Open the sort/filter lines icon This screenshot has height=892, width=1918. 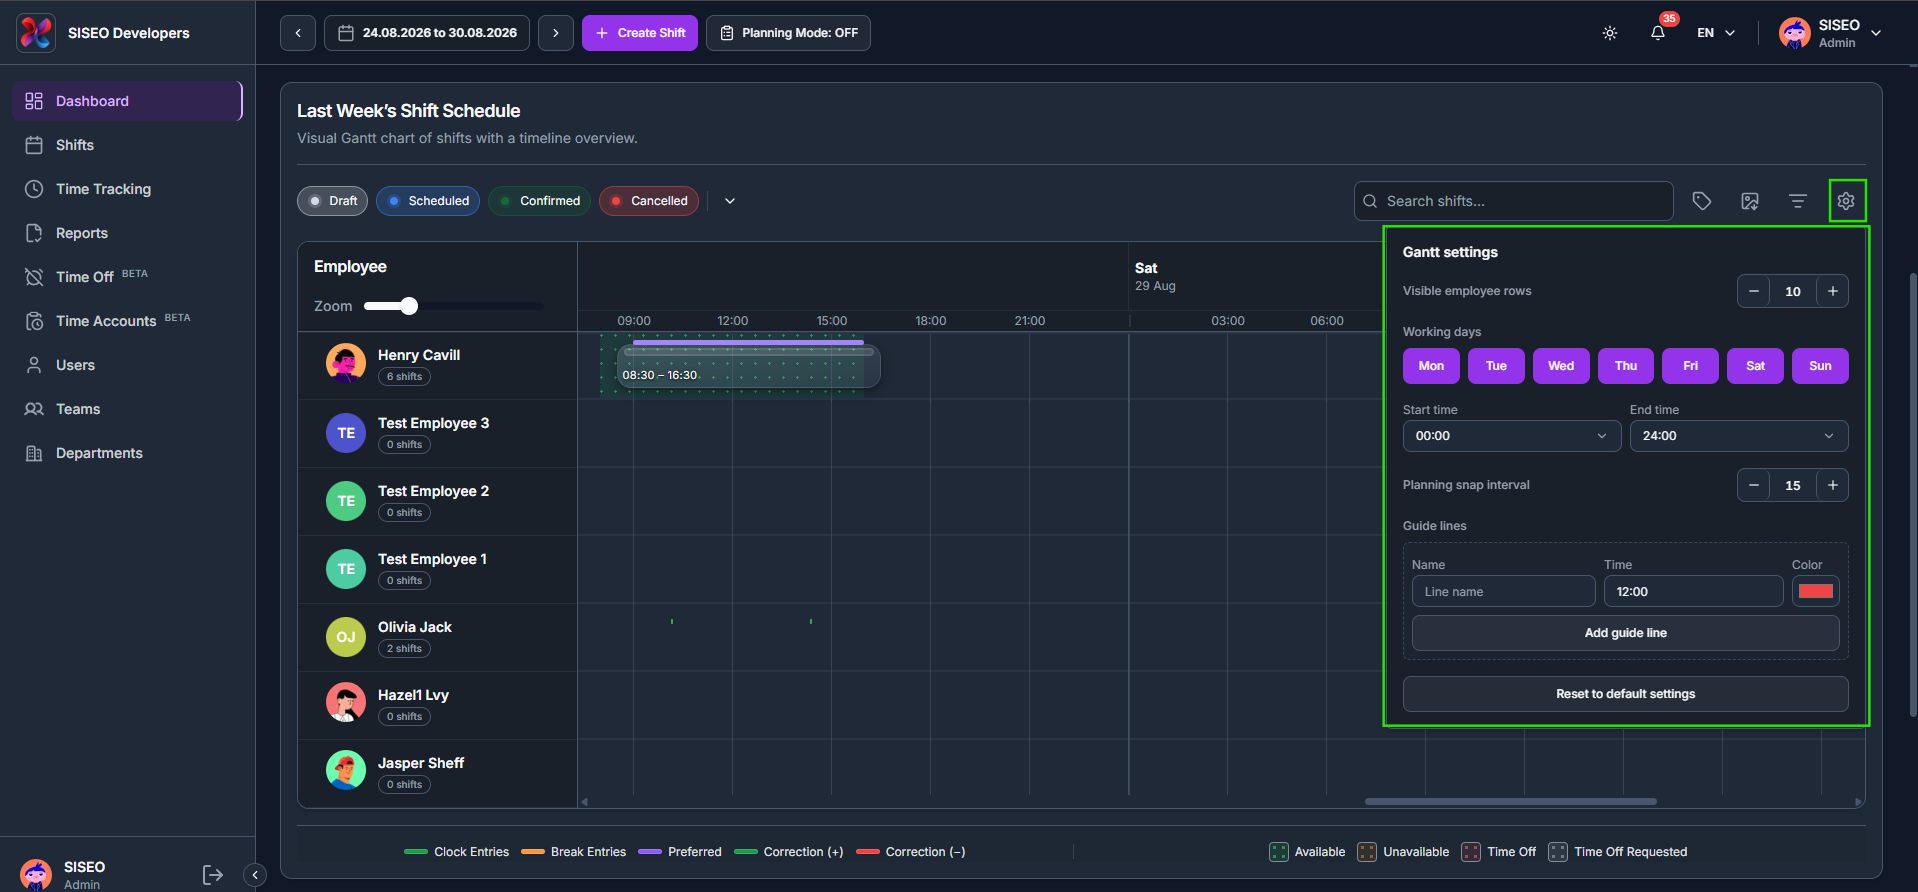pos(1798,201)
